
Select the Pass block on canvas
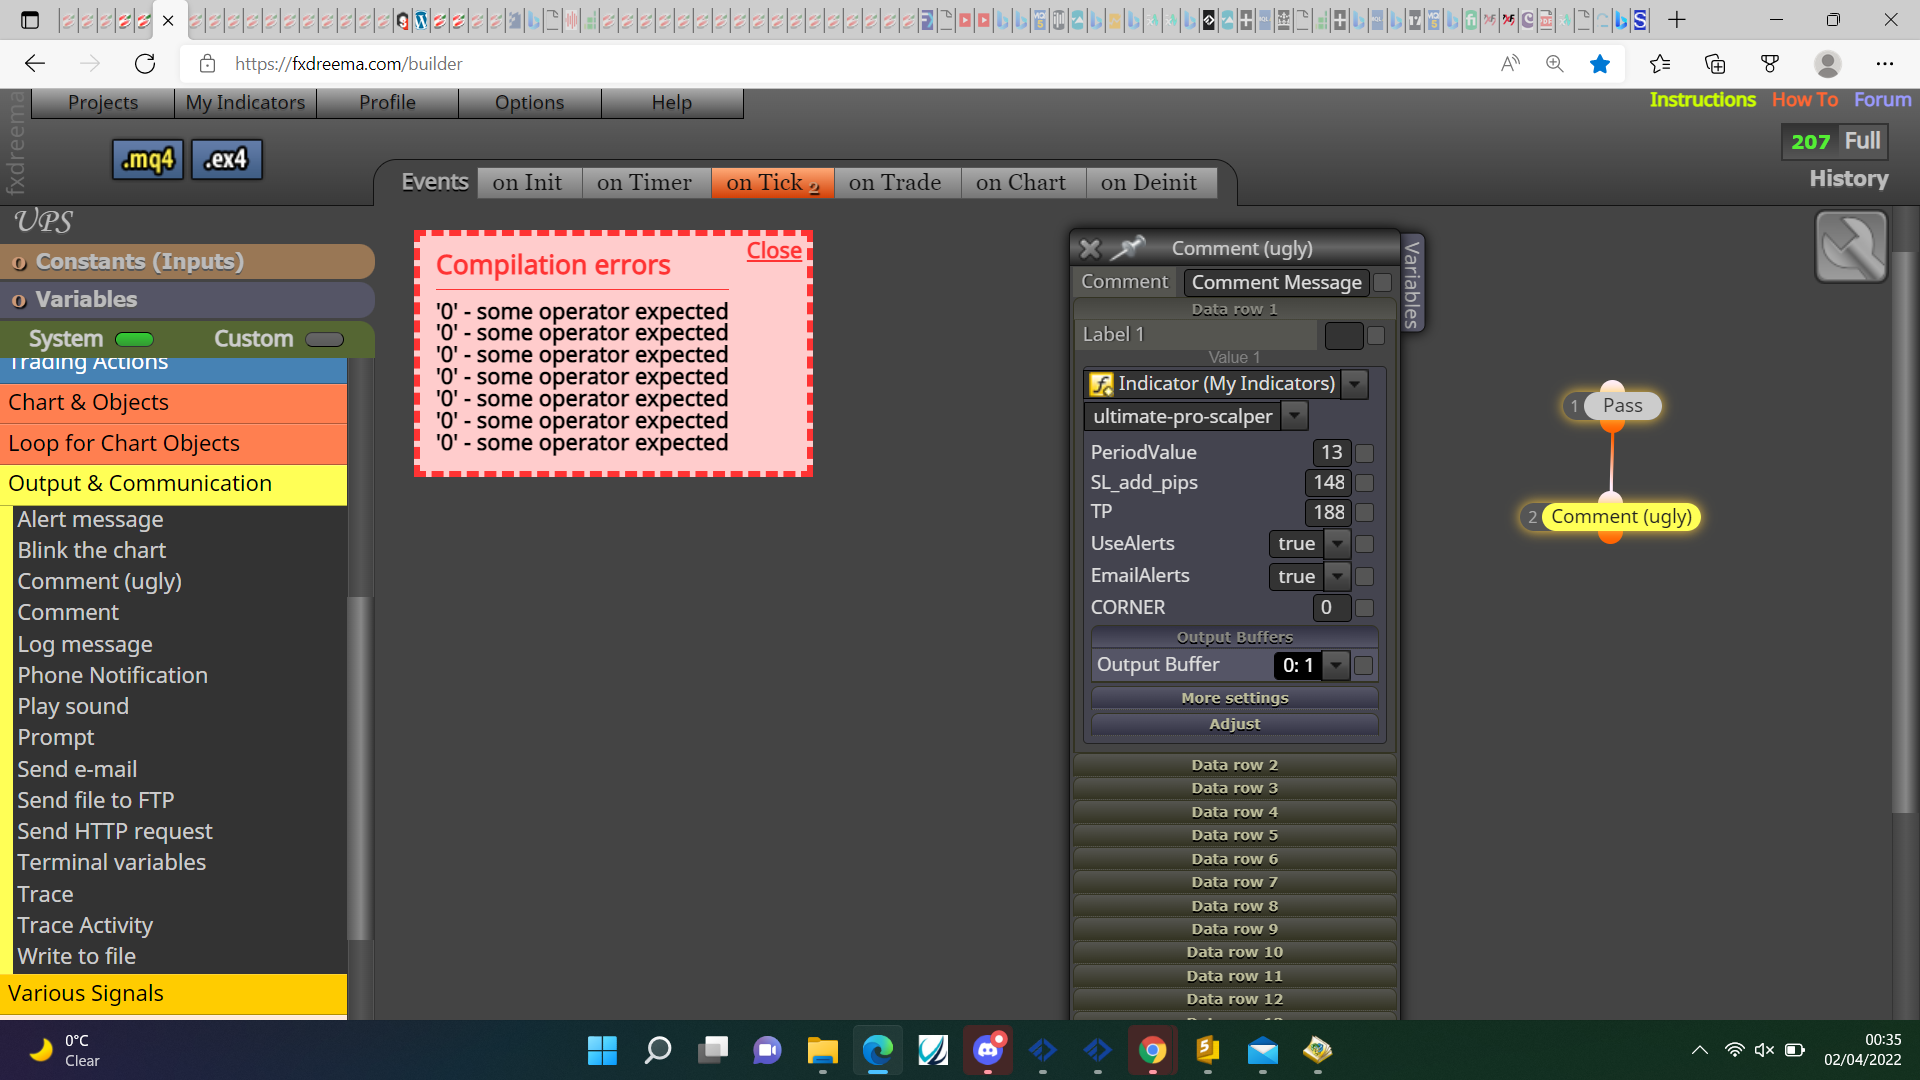point(1622,406)
